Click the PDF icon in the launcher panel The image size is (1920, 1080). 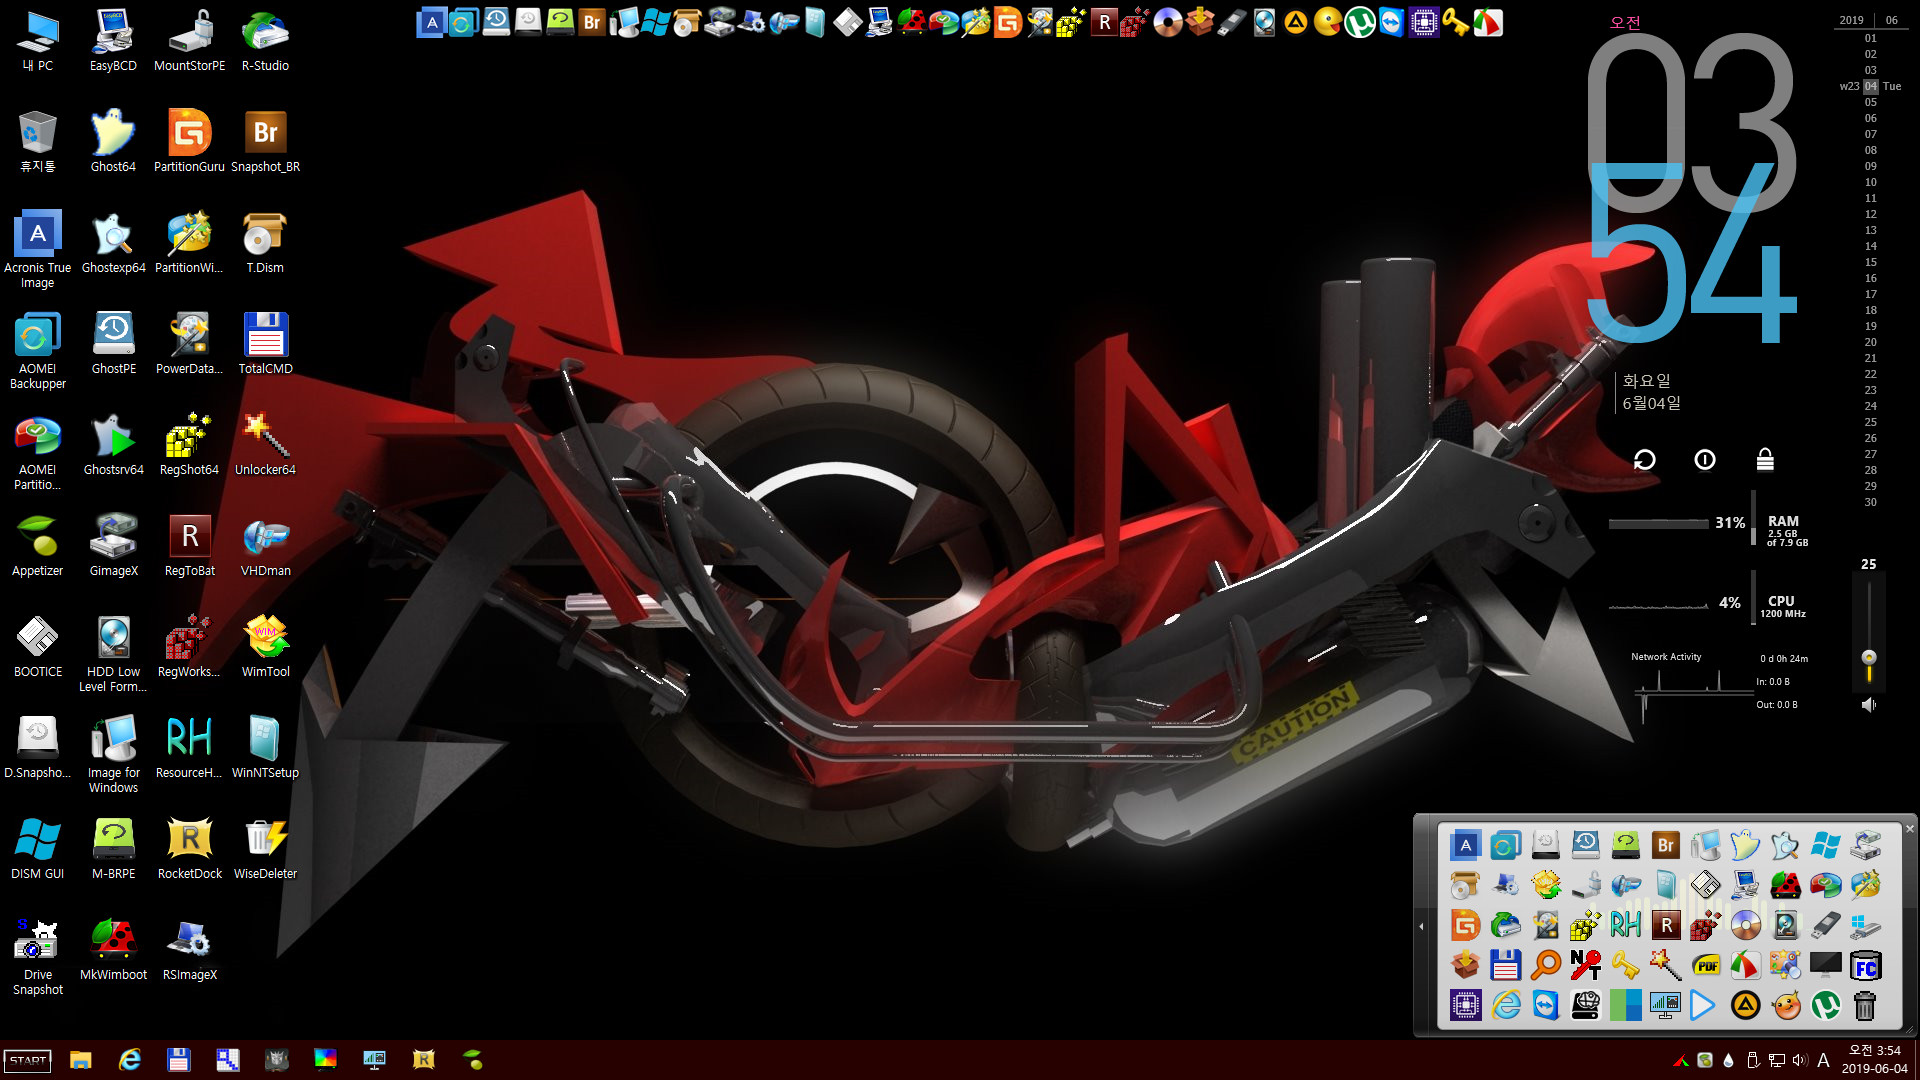(x=1706, y=965)
